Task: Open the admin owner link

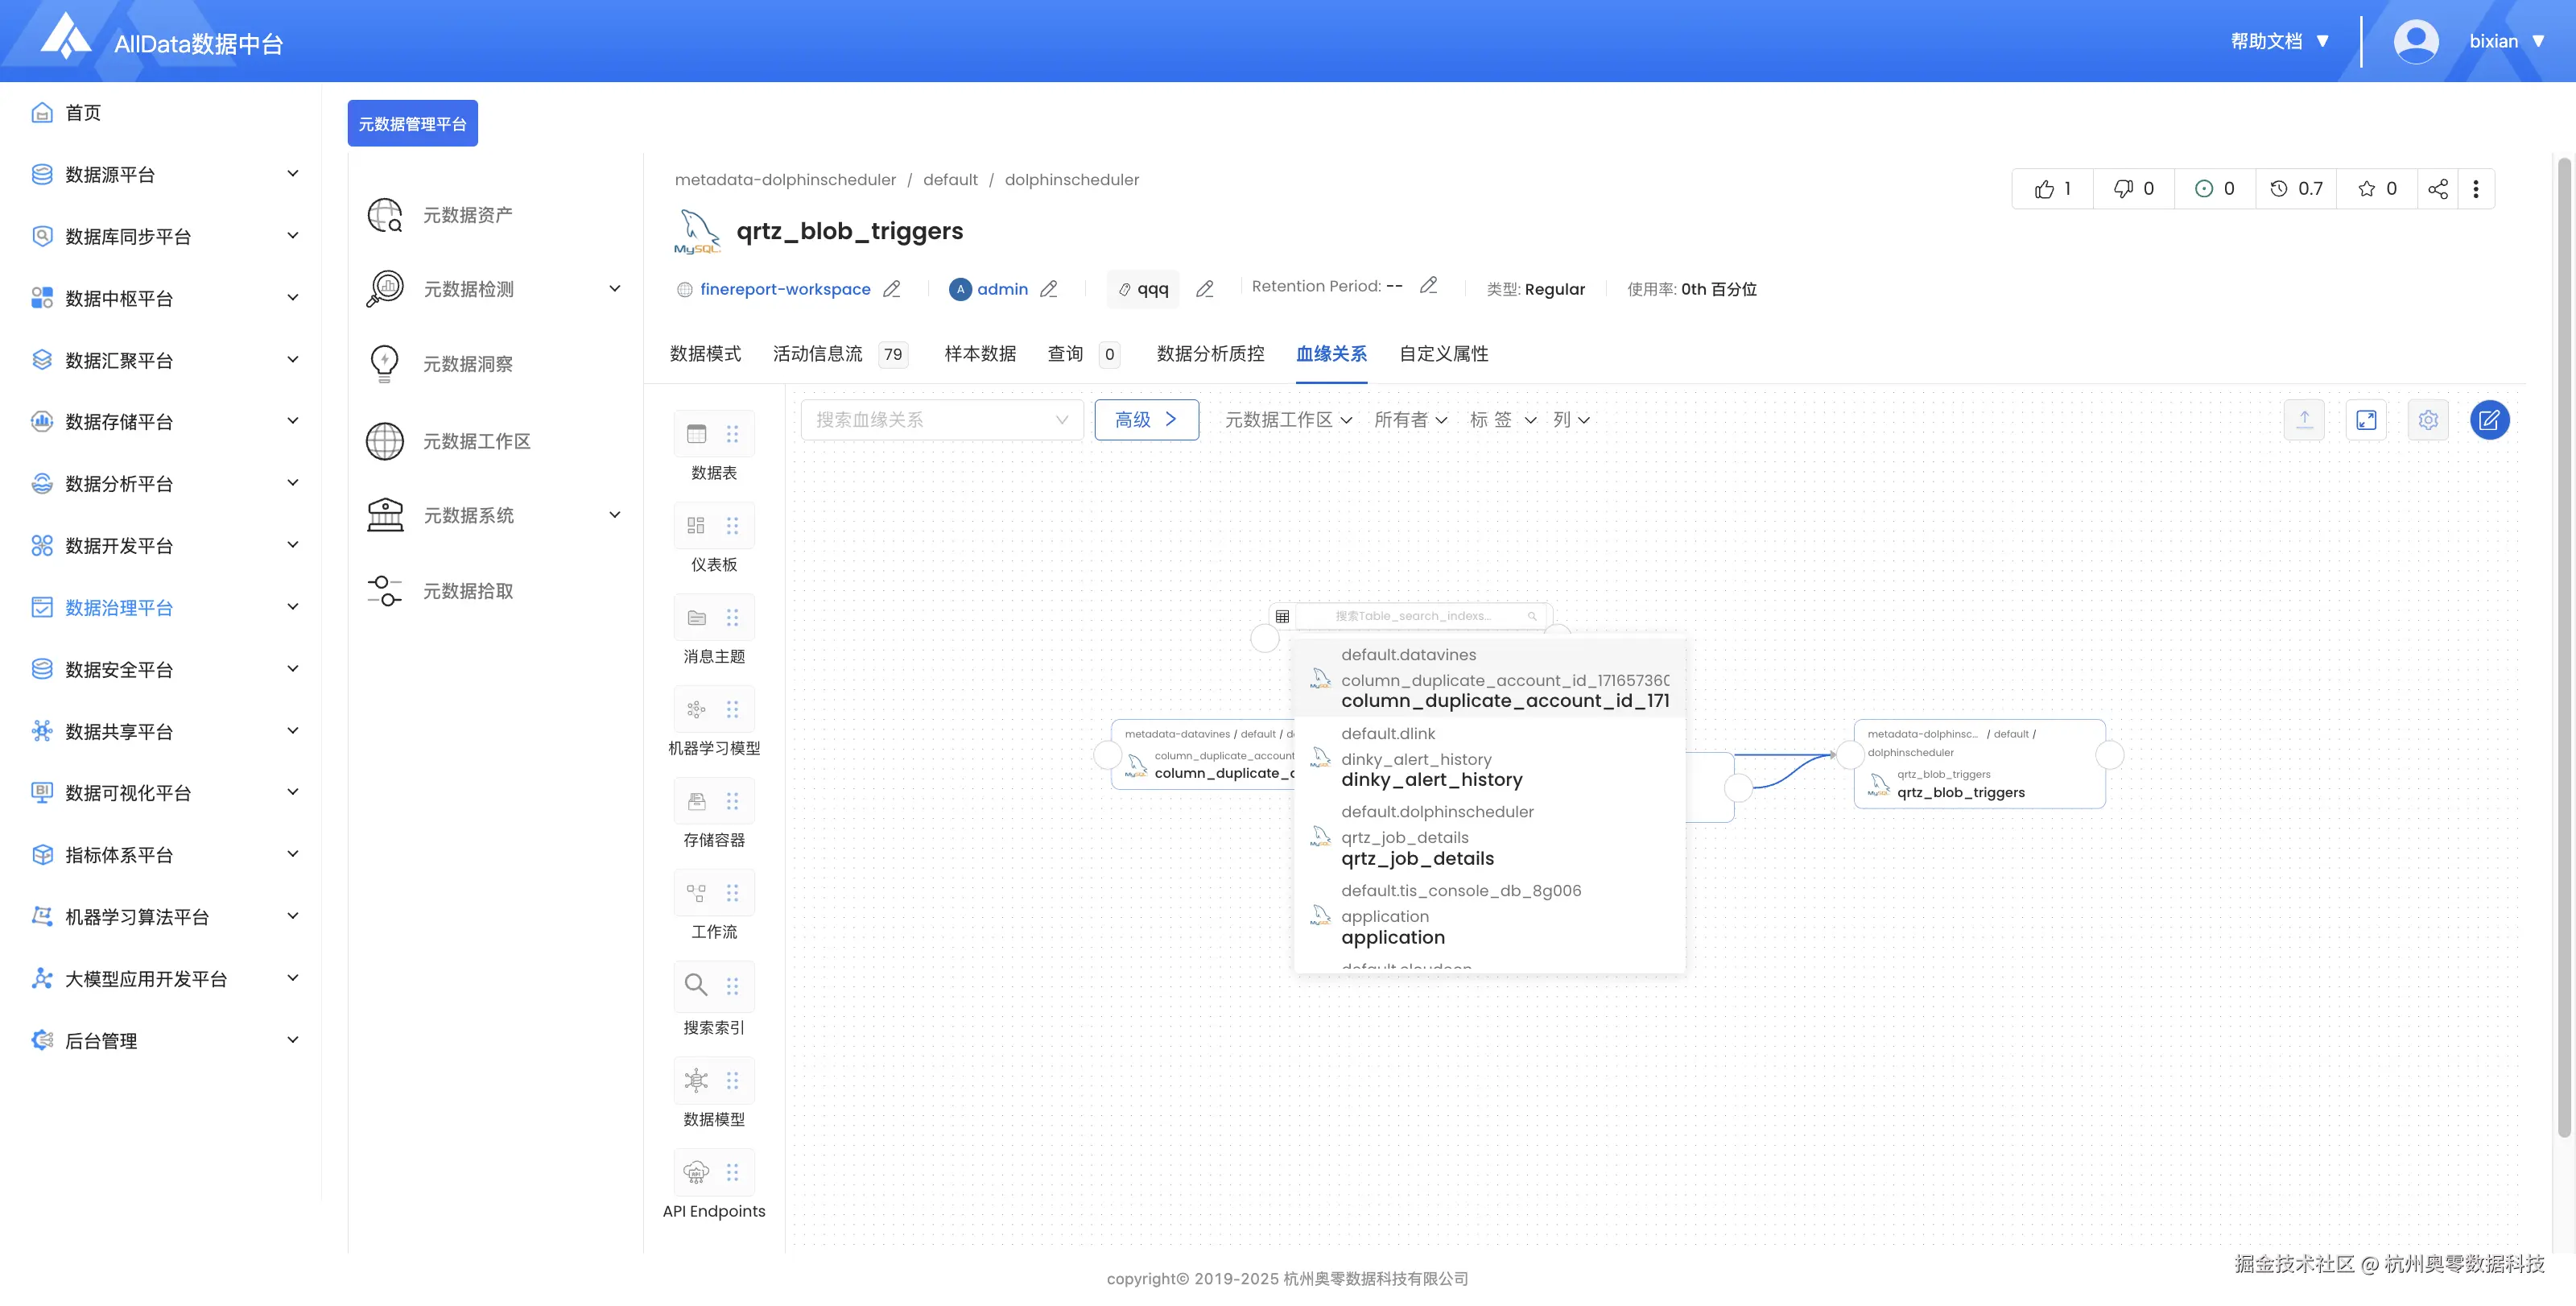Action: [1002, 289]
